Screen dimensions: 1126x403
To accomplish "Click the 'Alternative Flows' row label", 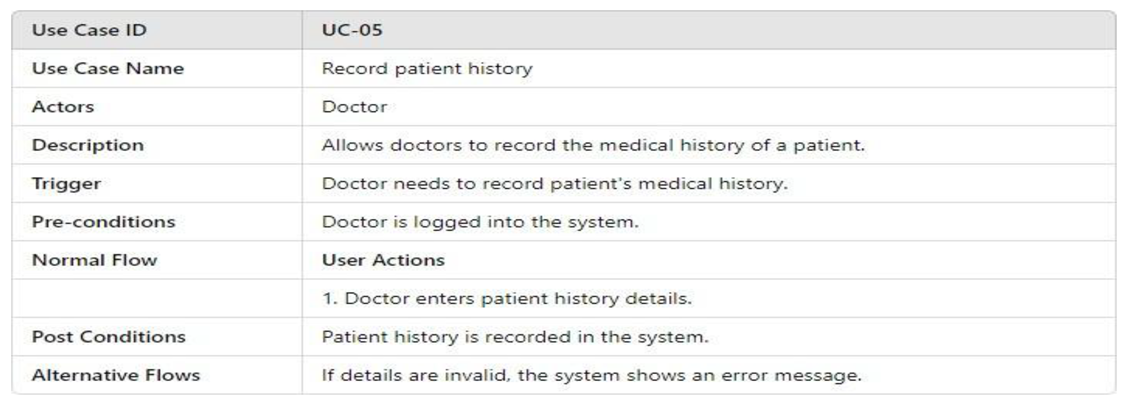I will 115,375.
